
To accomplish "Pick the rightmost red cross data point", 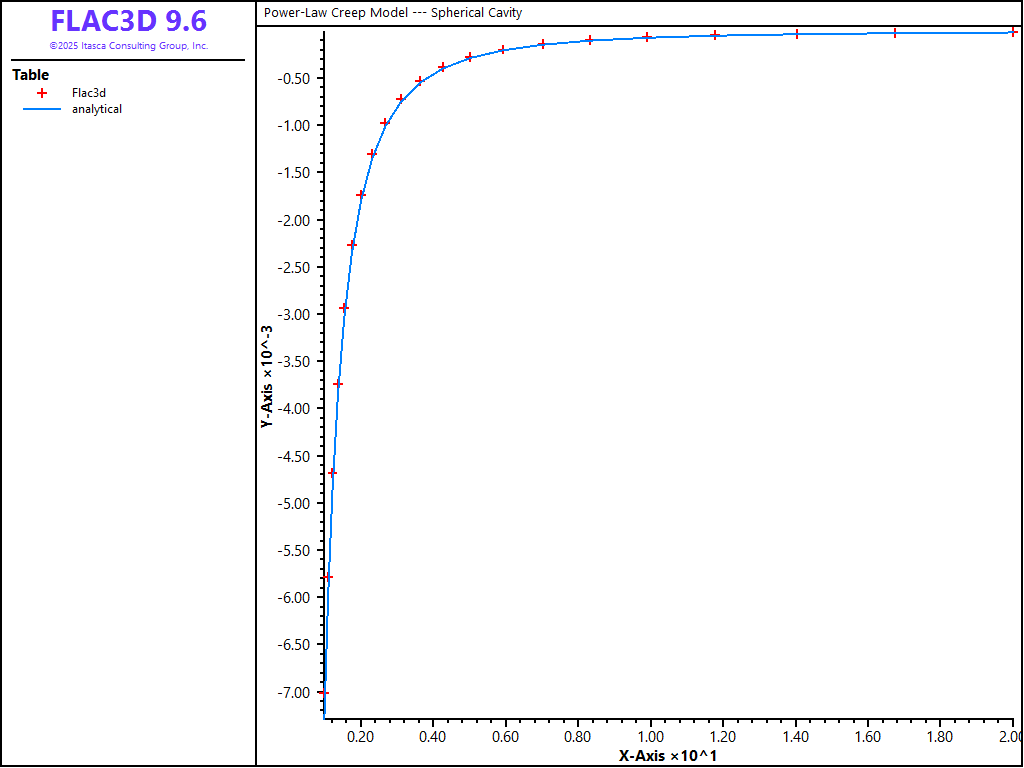I will click(1013, 32).
